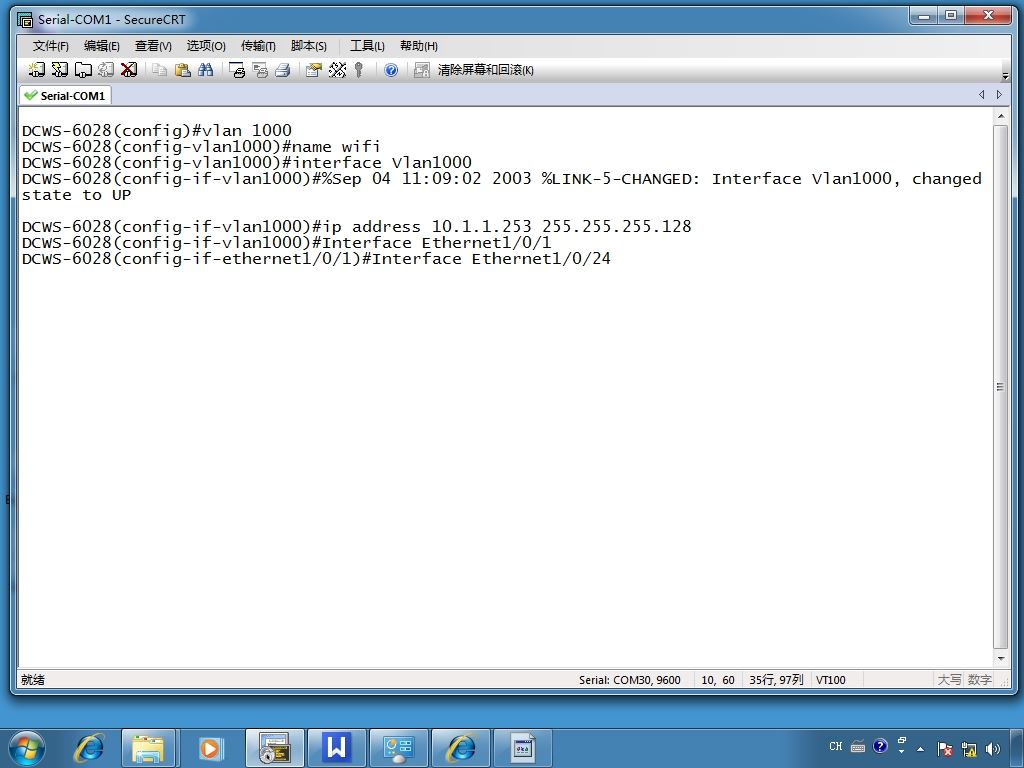Open the 帮助(H) menu
Image resolution: width=1024 pixels, height=768 pixels.
point(419,46)
